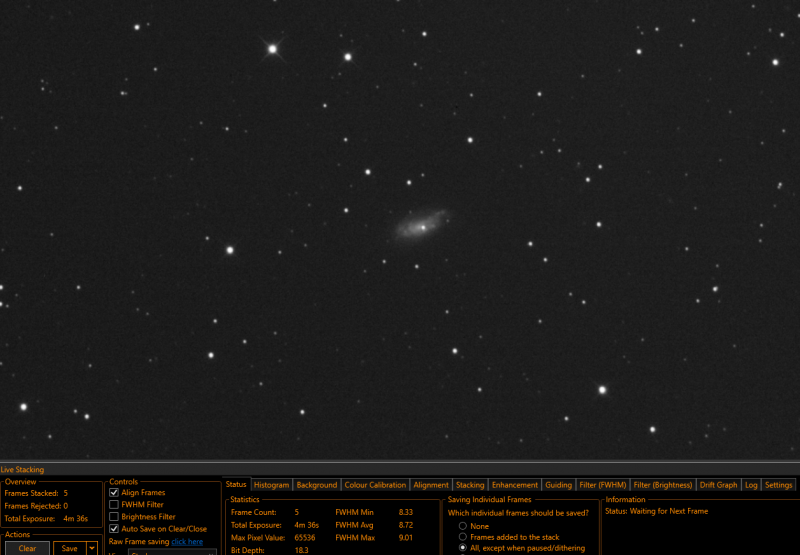
Task: Click the FWHM Avg value 8.72
Action: (406, 525)
